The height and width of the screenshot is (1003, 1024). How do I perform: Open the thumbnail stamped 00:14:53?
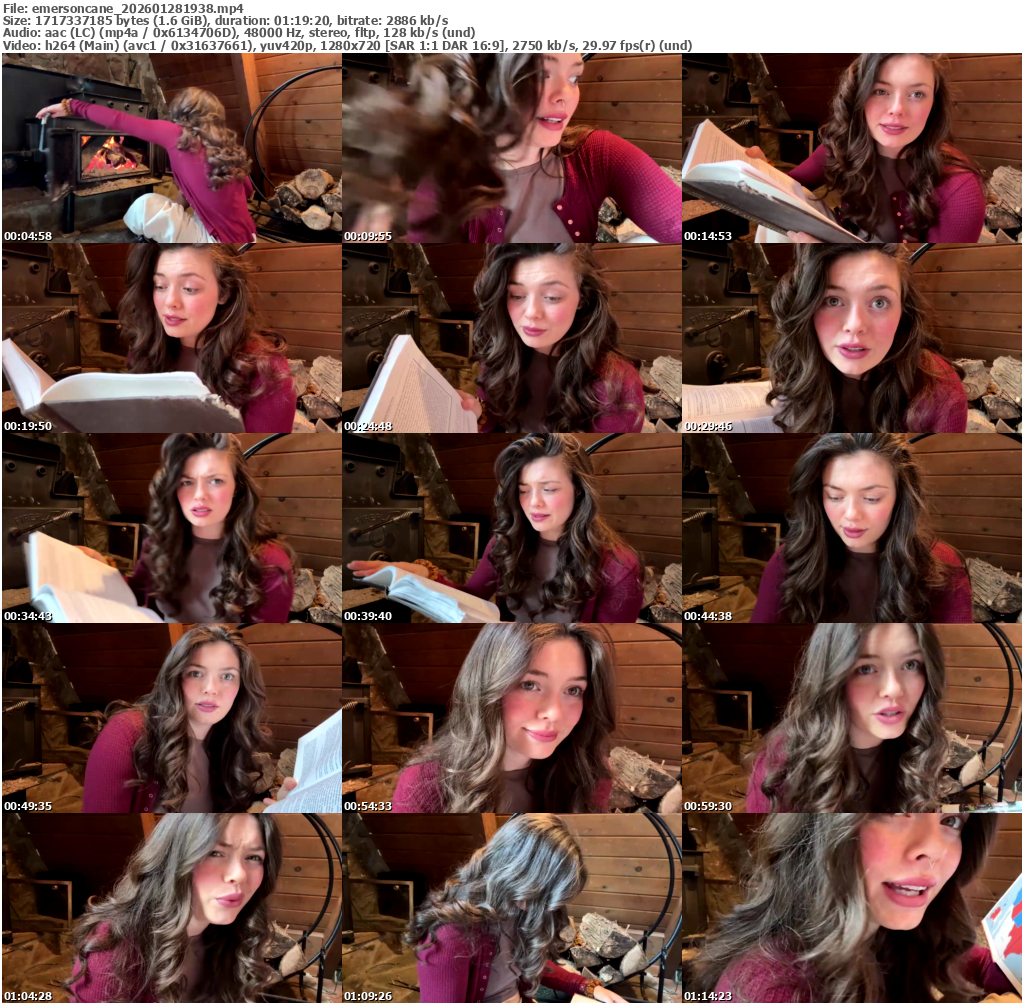[x=852, y=148]
